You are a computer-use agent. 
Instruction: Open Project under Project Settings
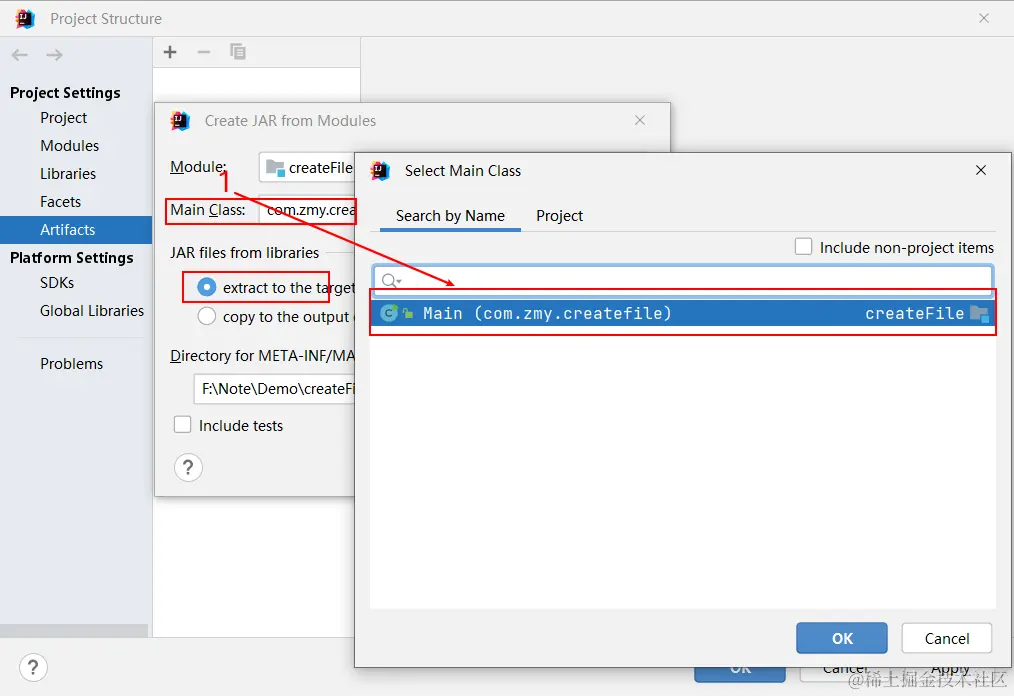(63, 118)
